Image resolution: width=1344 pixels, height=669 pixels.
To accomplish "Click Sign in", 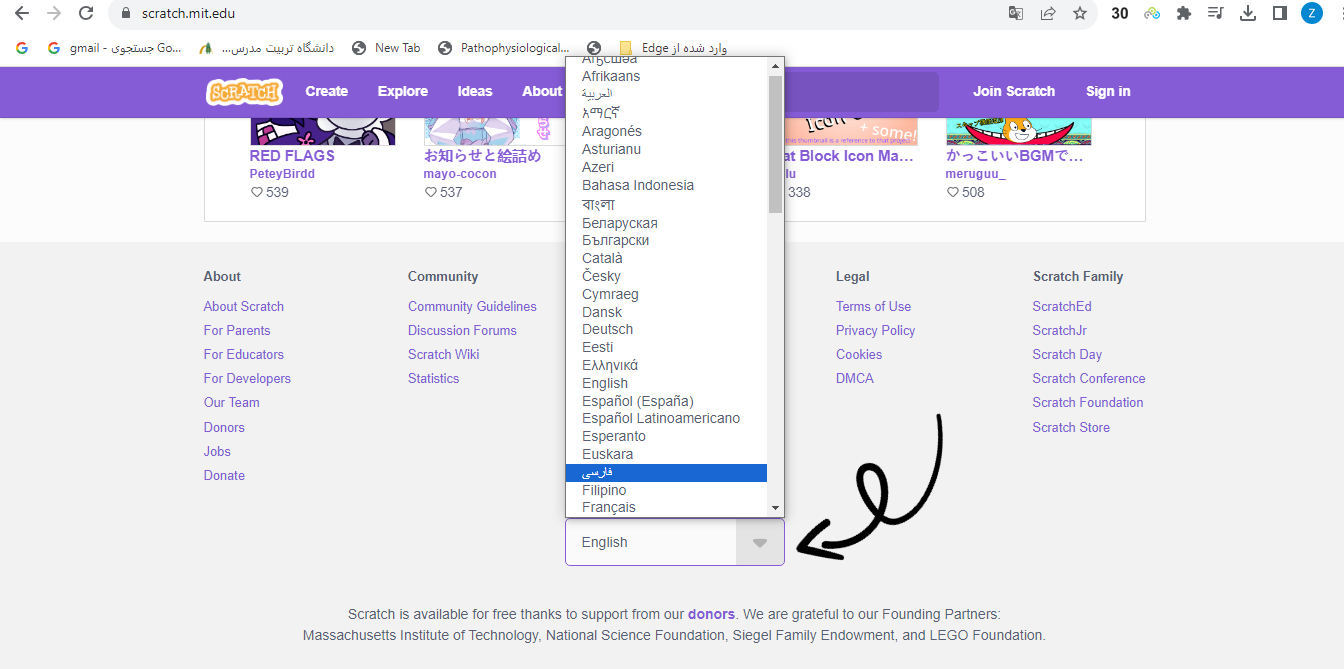I will tap(1108, 91).
